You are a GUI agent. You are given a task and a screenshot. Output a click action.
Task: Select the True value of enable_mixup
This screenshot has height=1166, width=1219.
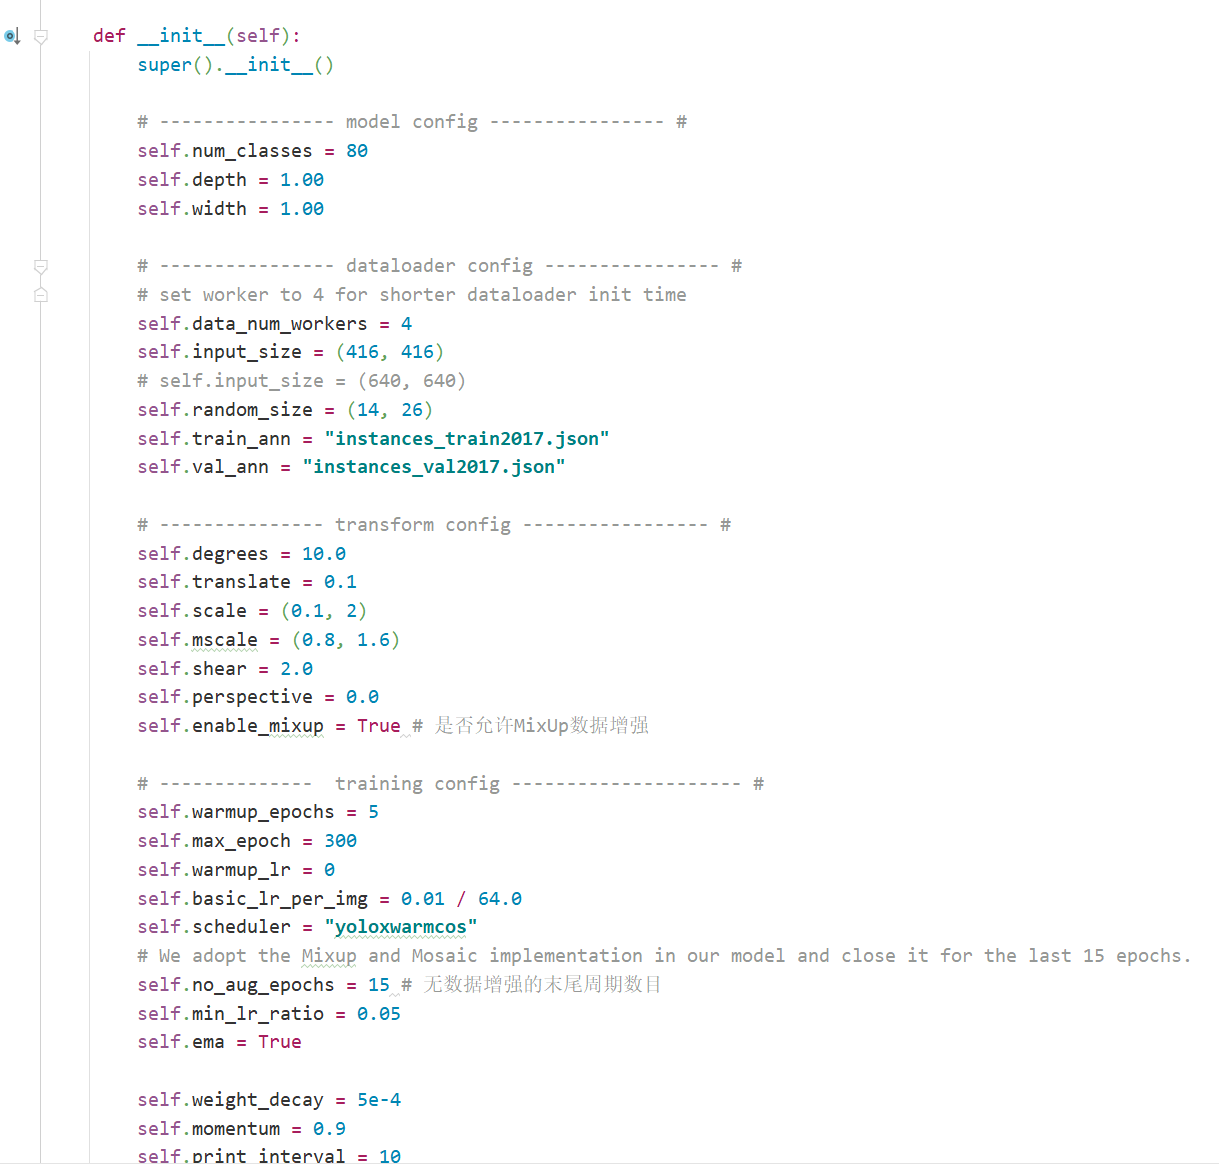tap(378, 726)
